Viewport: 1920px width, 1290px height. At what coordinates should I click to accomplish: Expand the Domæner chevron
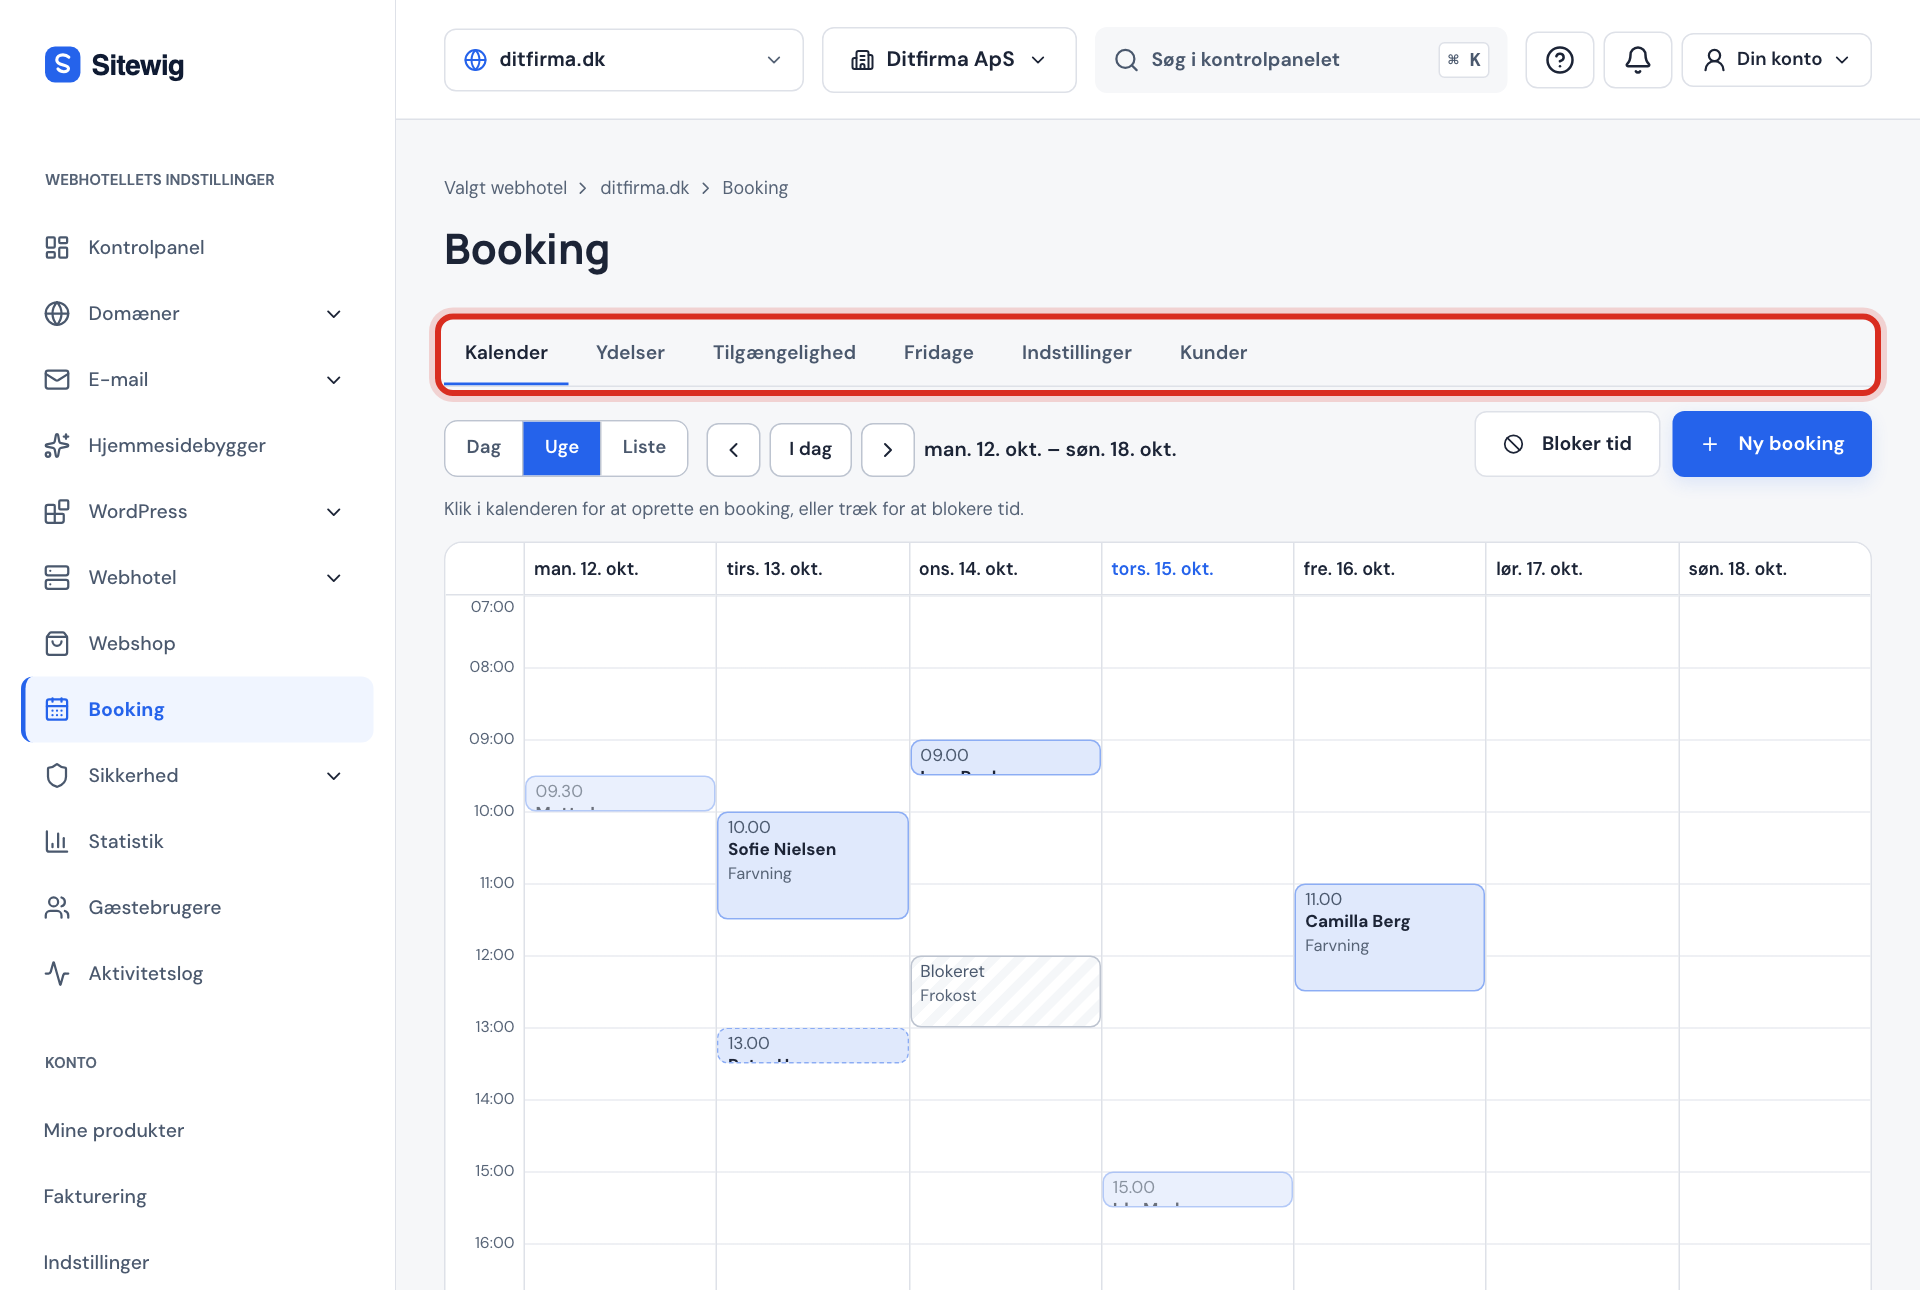click(334, 314)
